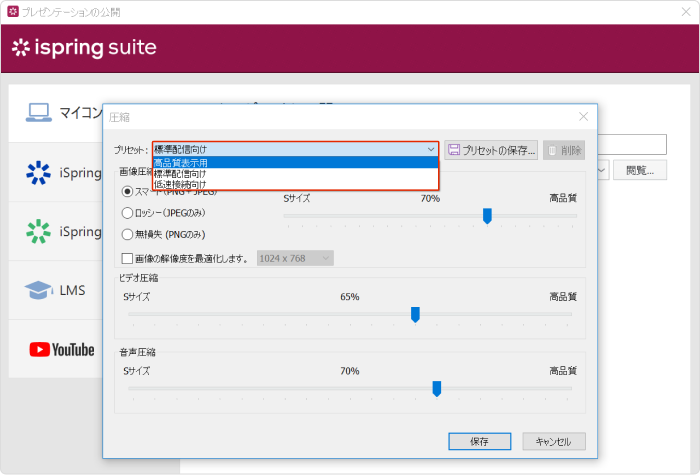
Task: Click the ispring suite logo in header
Action: coord(84,47)
